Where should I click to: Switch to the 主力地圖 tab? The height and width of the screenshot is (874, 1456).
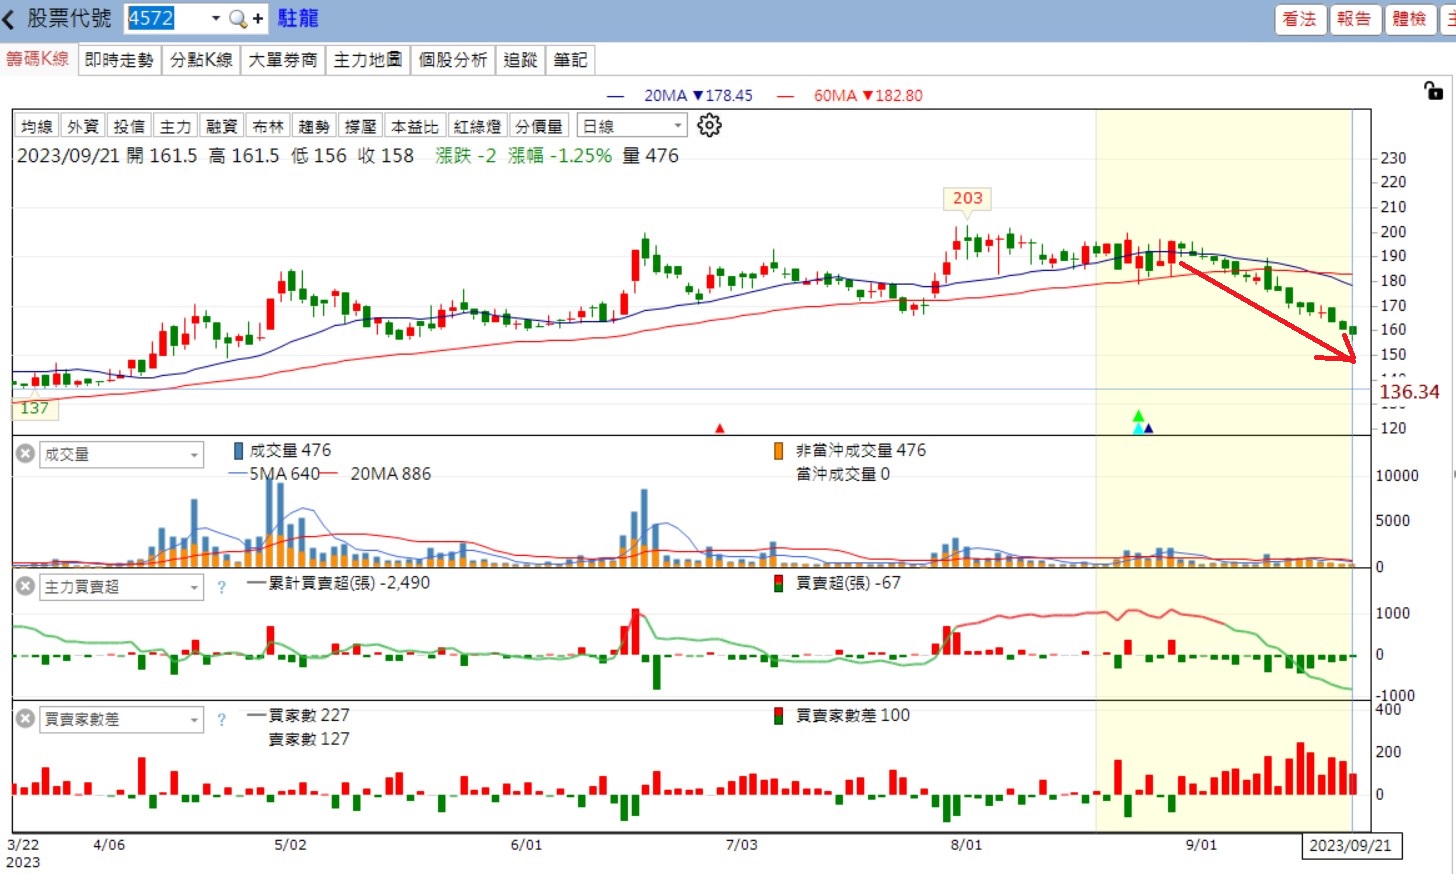(368, 60)
